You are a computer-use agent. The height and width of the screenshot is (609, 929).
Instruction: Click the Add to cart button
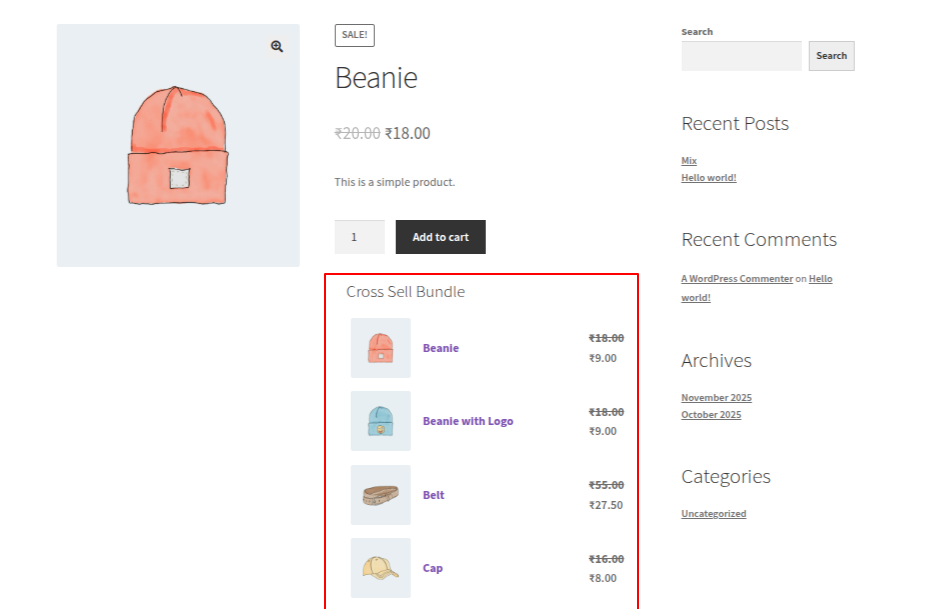click(x=440, y=237)
